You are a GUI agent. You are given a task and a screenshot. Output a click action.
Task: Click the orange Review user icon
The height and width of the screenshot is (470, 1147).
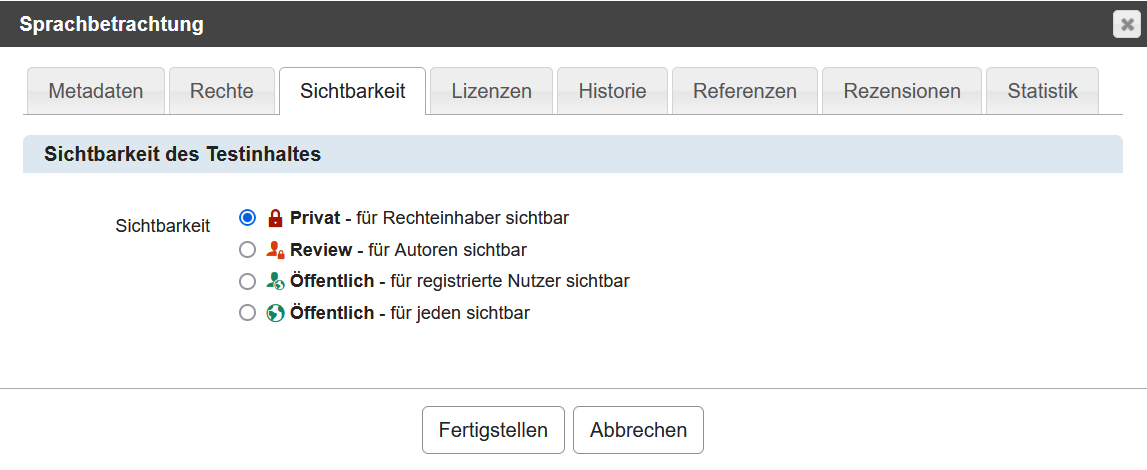tap(275, 250)
